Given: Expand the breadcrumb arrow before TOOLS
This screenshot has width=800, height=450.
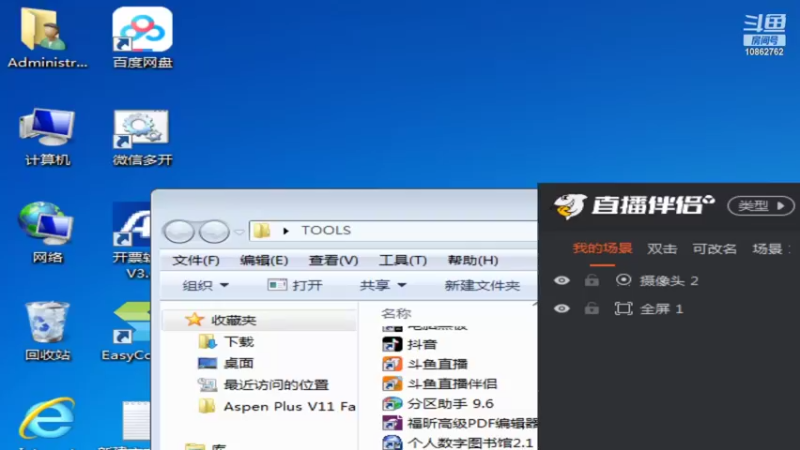Looking at the screenshot, I should (286, 231).
